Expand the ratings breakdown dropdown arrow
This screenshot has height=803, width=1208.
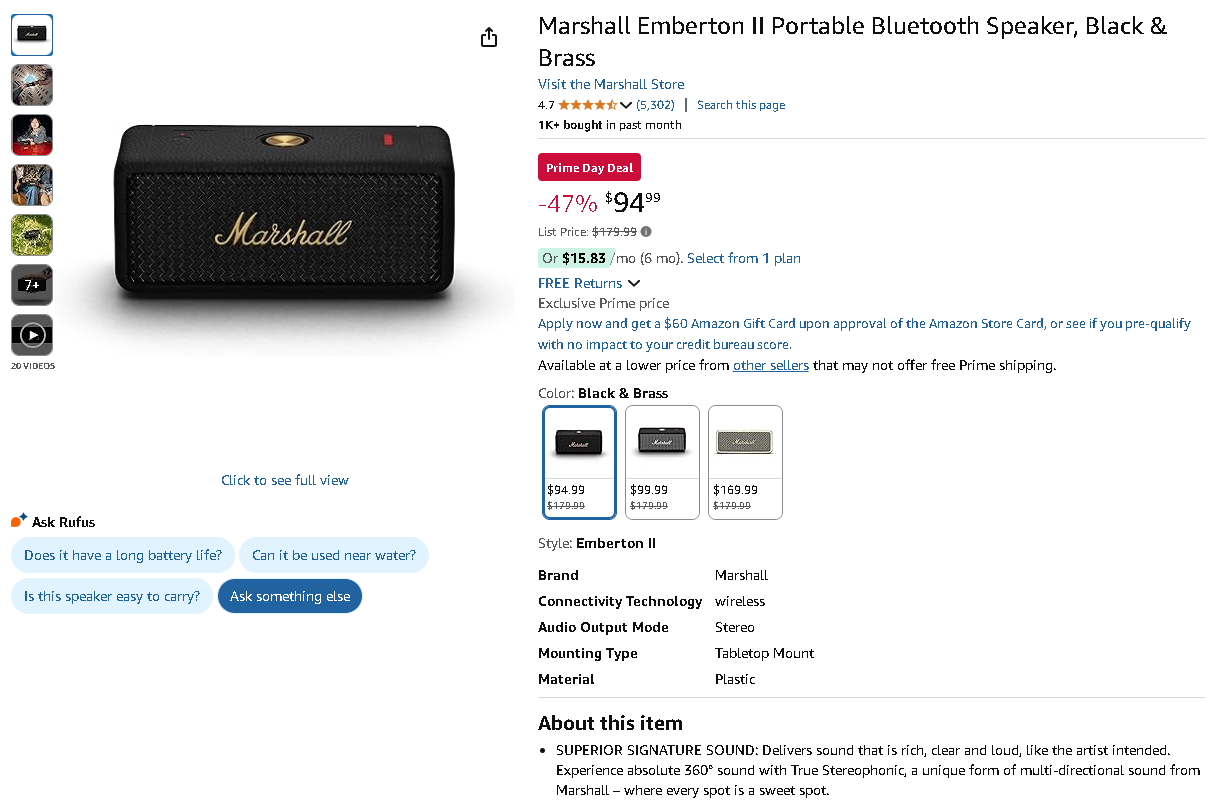point(626,105)
